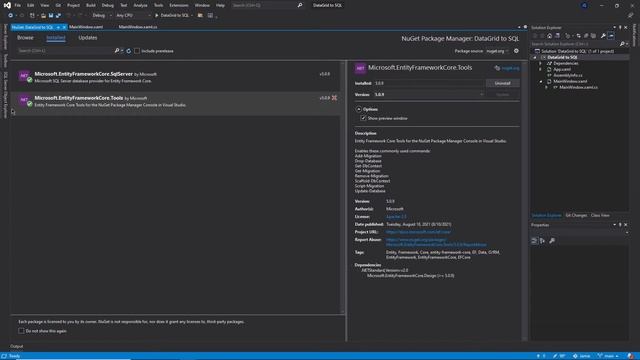Click the navigate backward toolbar icon
The image size is (640, 360).
point(11,16)
